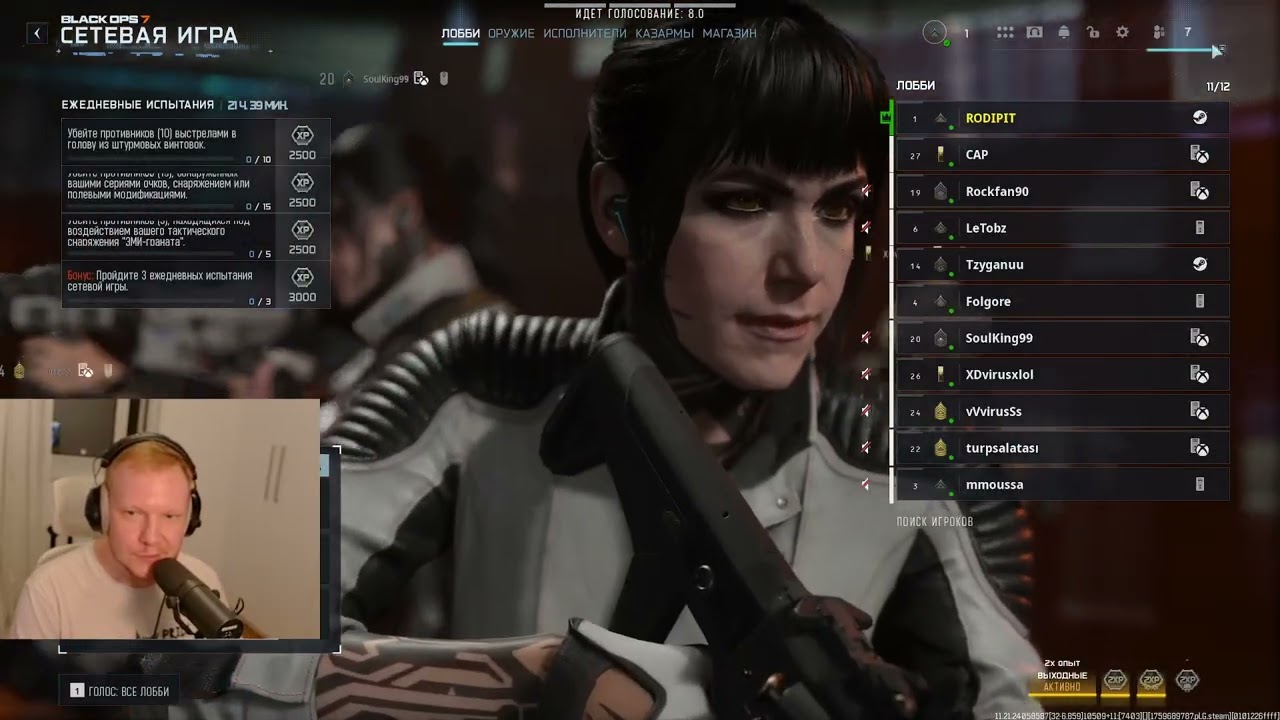
Task: Select player LeTobz in lobby
Action: (x=1063, y=228)
